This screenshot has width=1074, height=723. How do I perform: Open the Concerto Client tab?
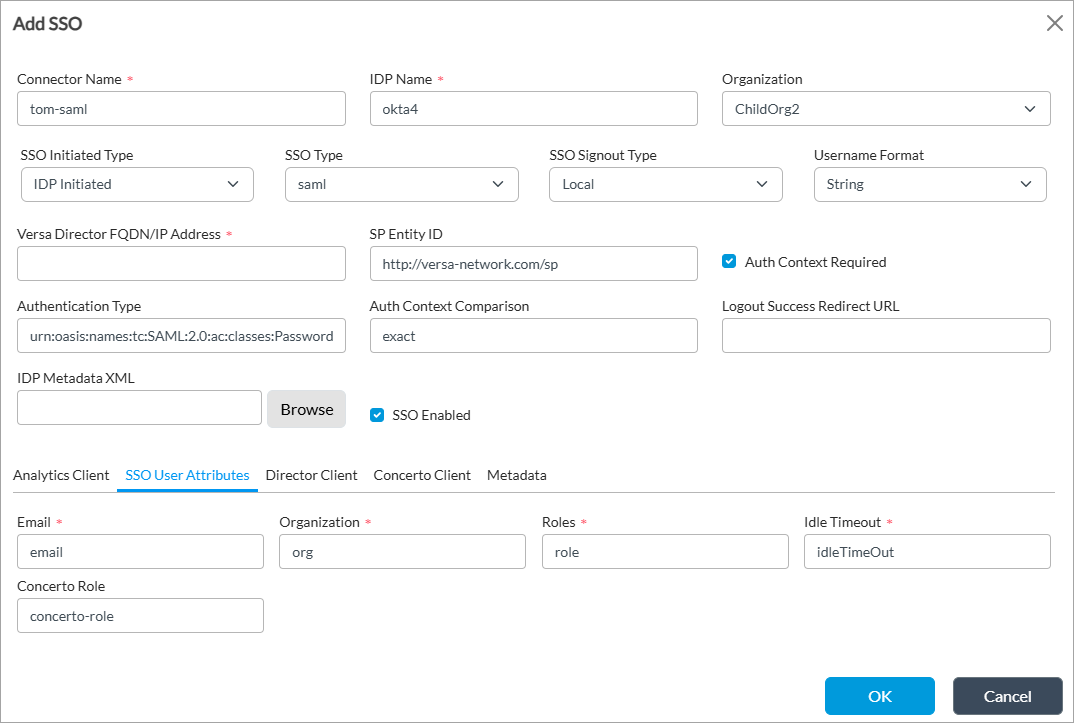coord(422,475)
